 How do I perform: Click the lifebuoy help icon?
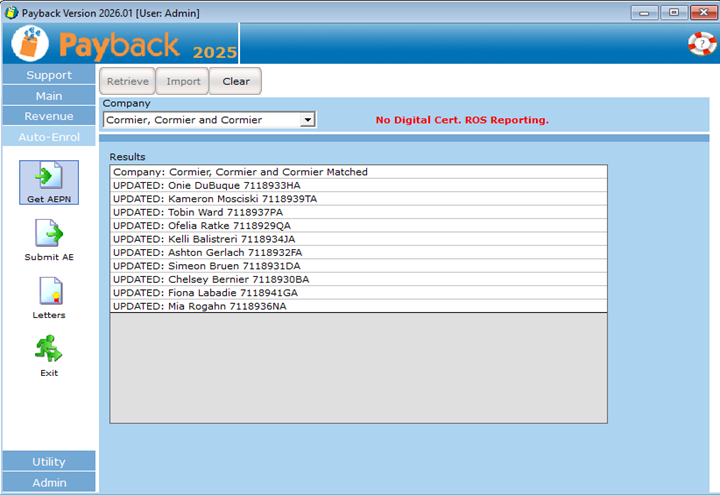702,44
